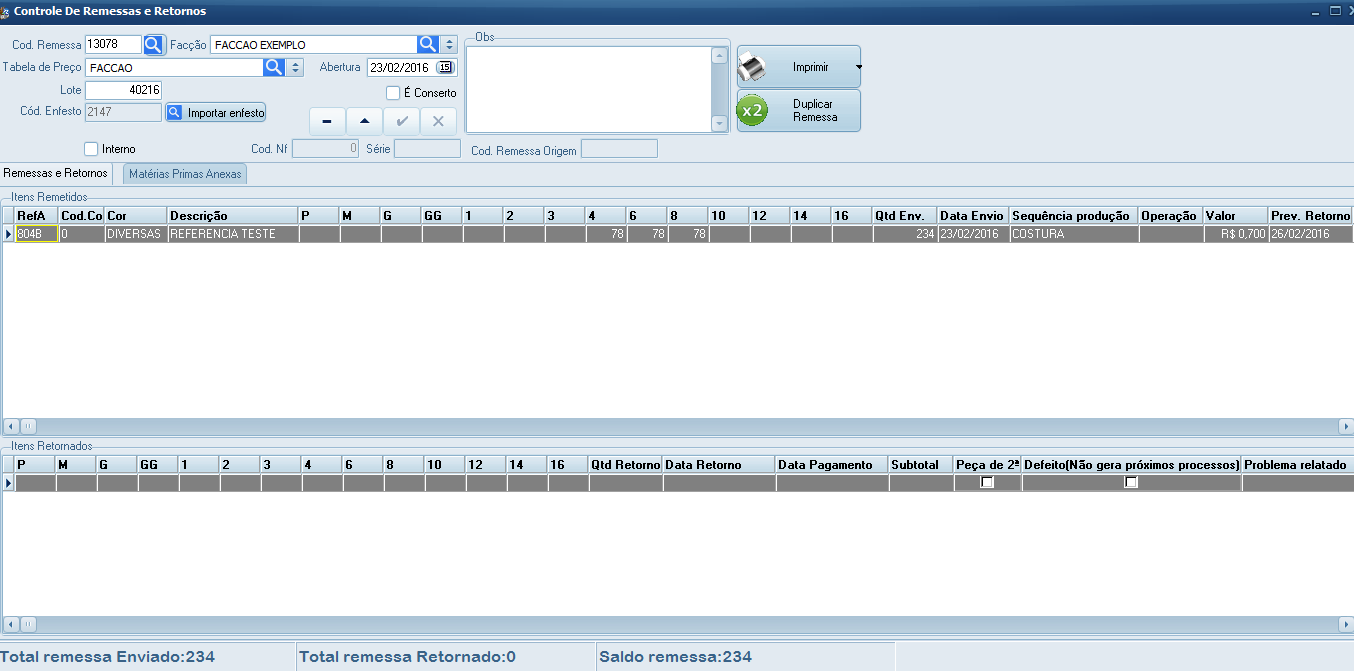The height and width of the screenshot is (671, 1354).
Task: Click the Tabela de Preço search icon
Action: point(274,68)
